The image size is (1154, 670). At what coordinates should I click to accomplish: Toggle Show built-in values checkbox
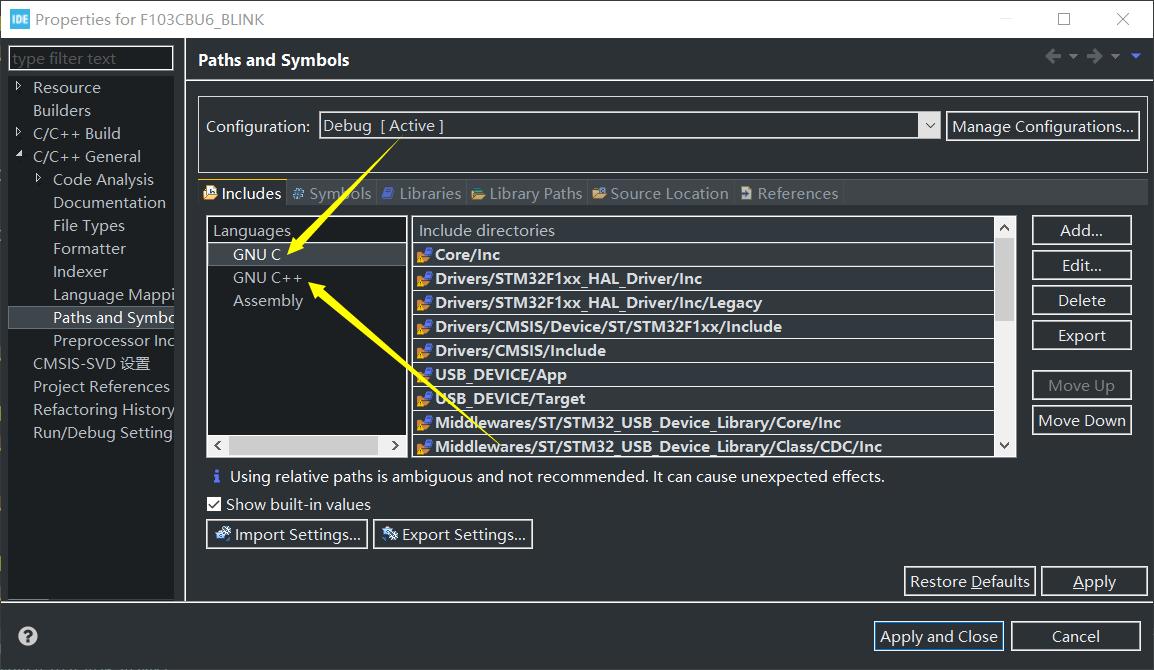point(214,505)
